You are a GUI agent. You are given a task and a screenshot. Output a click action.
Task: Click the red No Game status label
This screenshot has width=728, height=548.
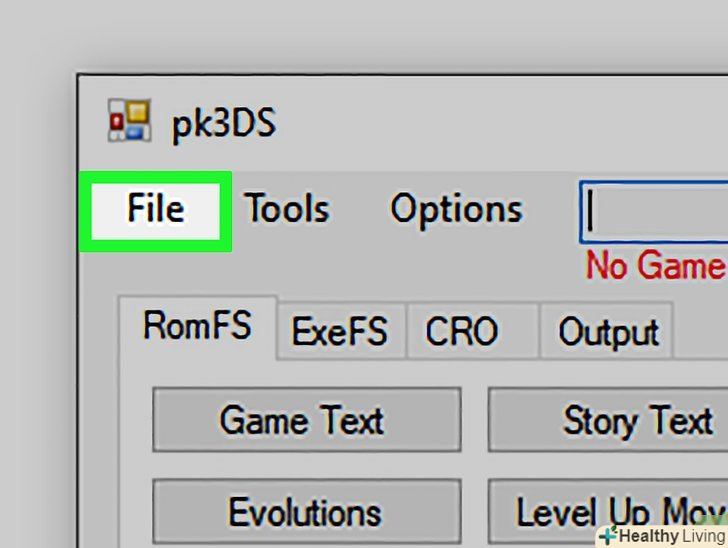(656, 266)
